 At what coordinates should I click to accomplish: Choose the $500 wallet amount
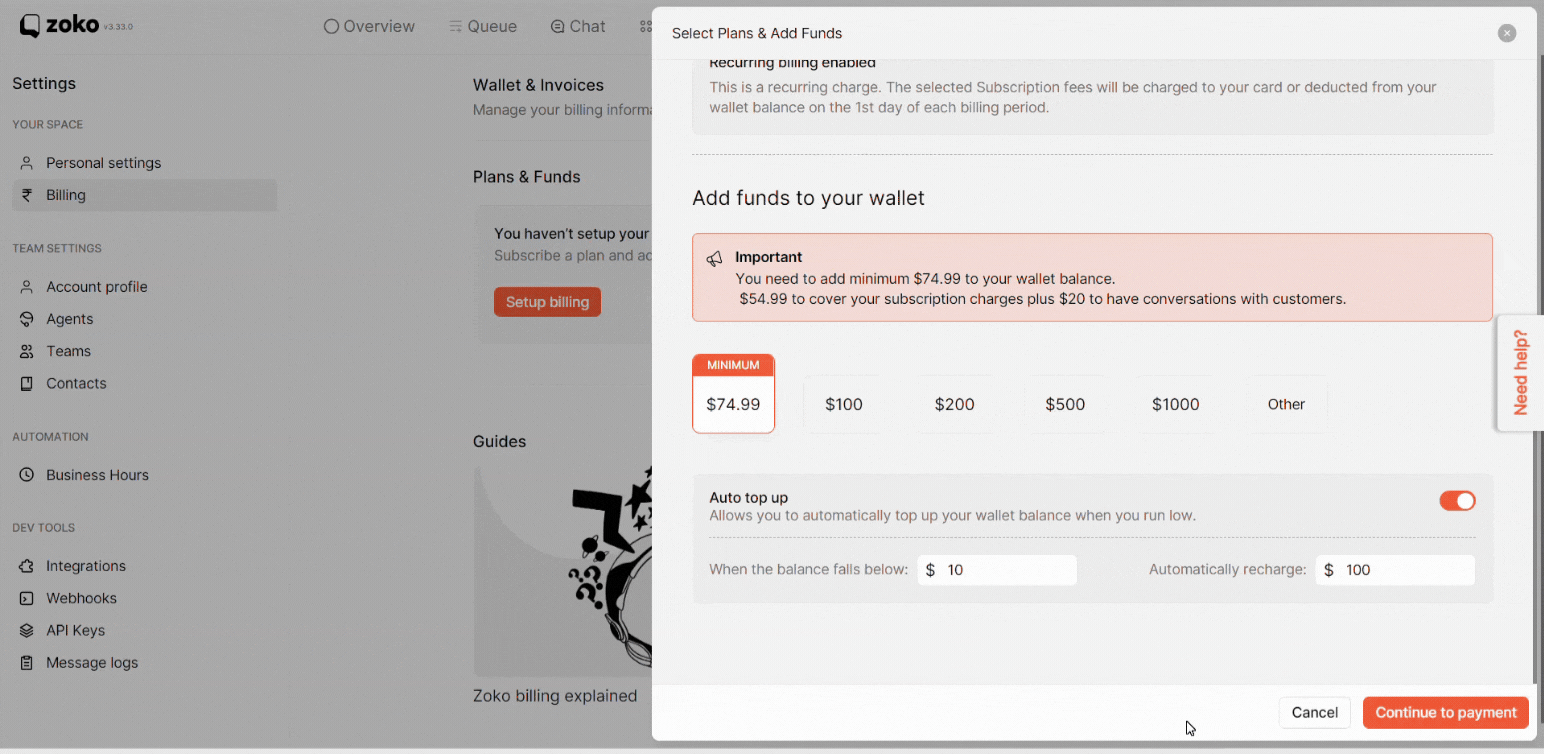1065,404
